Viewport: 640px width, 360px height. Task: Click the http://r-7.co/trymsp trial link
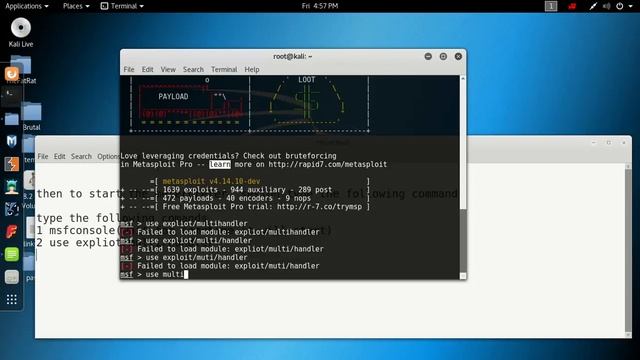pos(319,207)
